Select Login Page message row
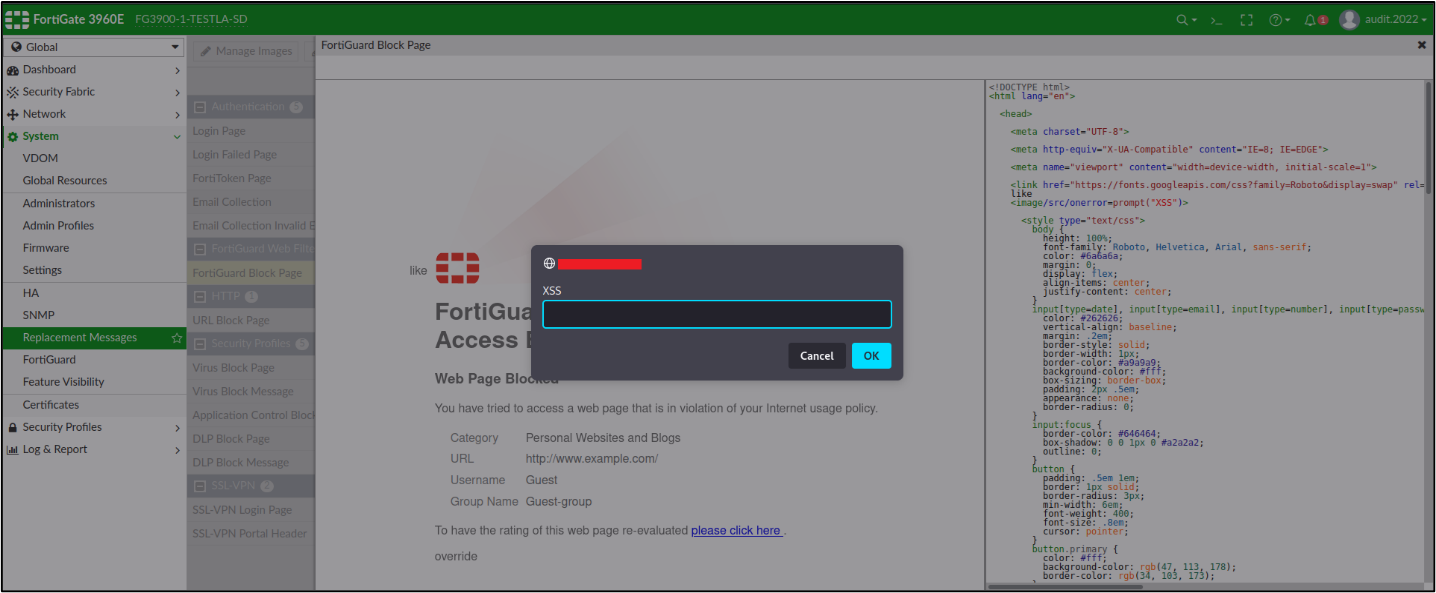This screenshot has height=593, width=1436. [x=251, y=131]
